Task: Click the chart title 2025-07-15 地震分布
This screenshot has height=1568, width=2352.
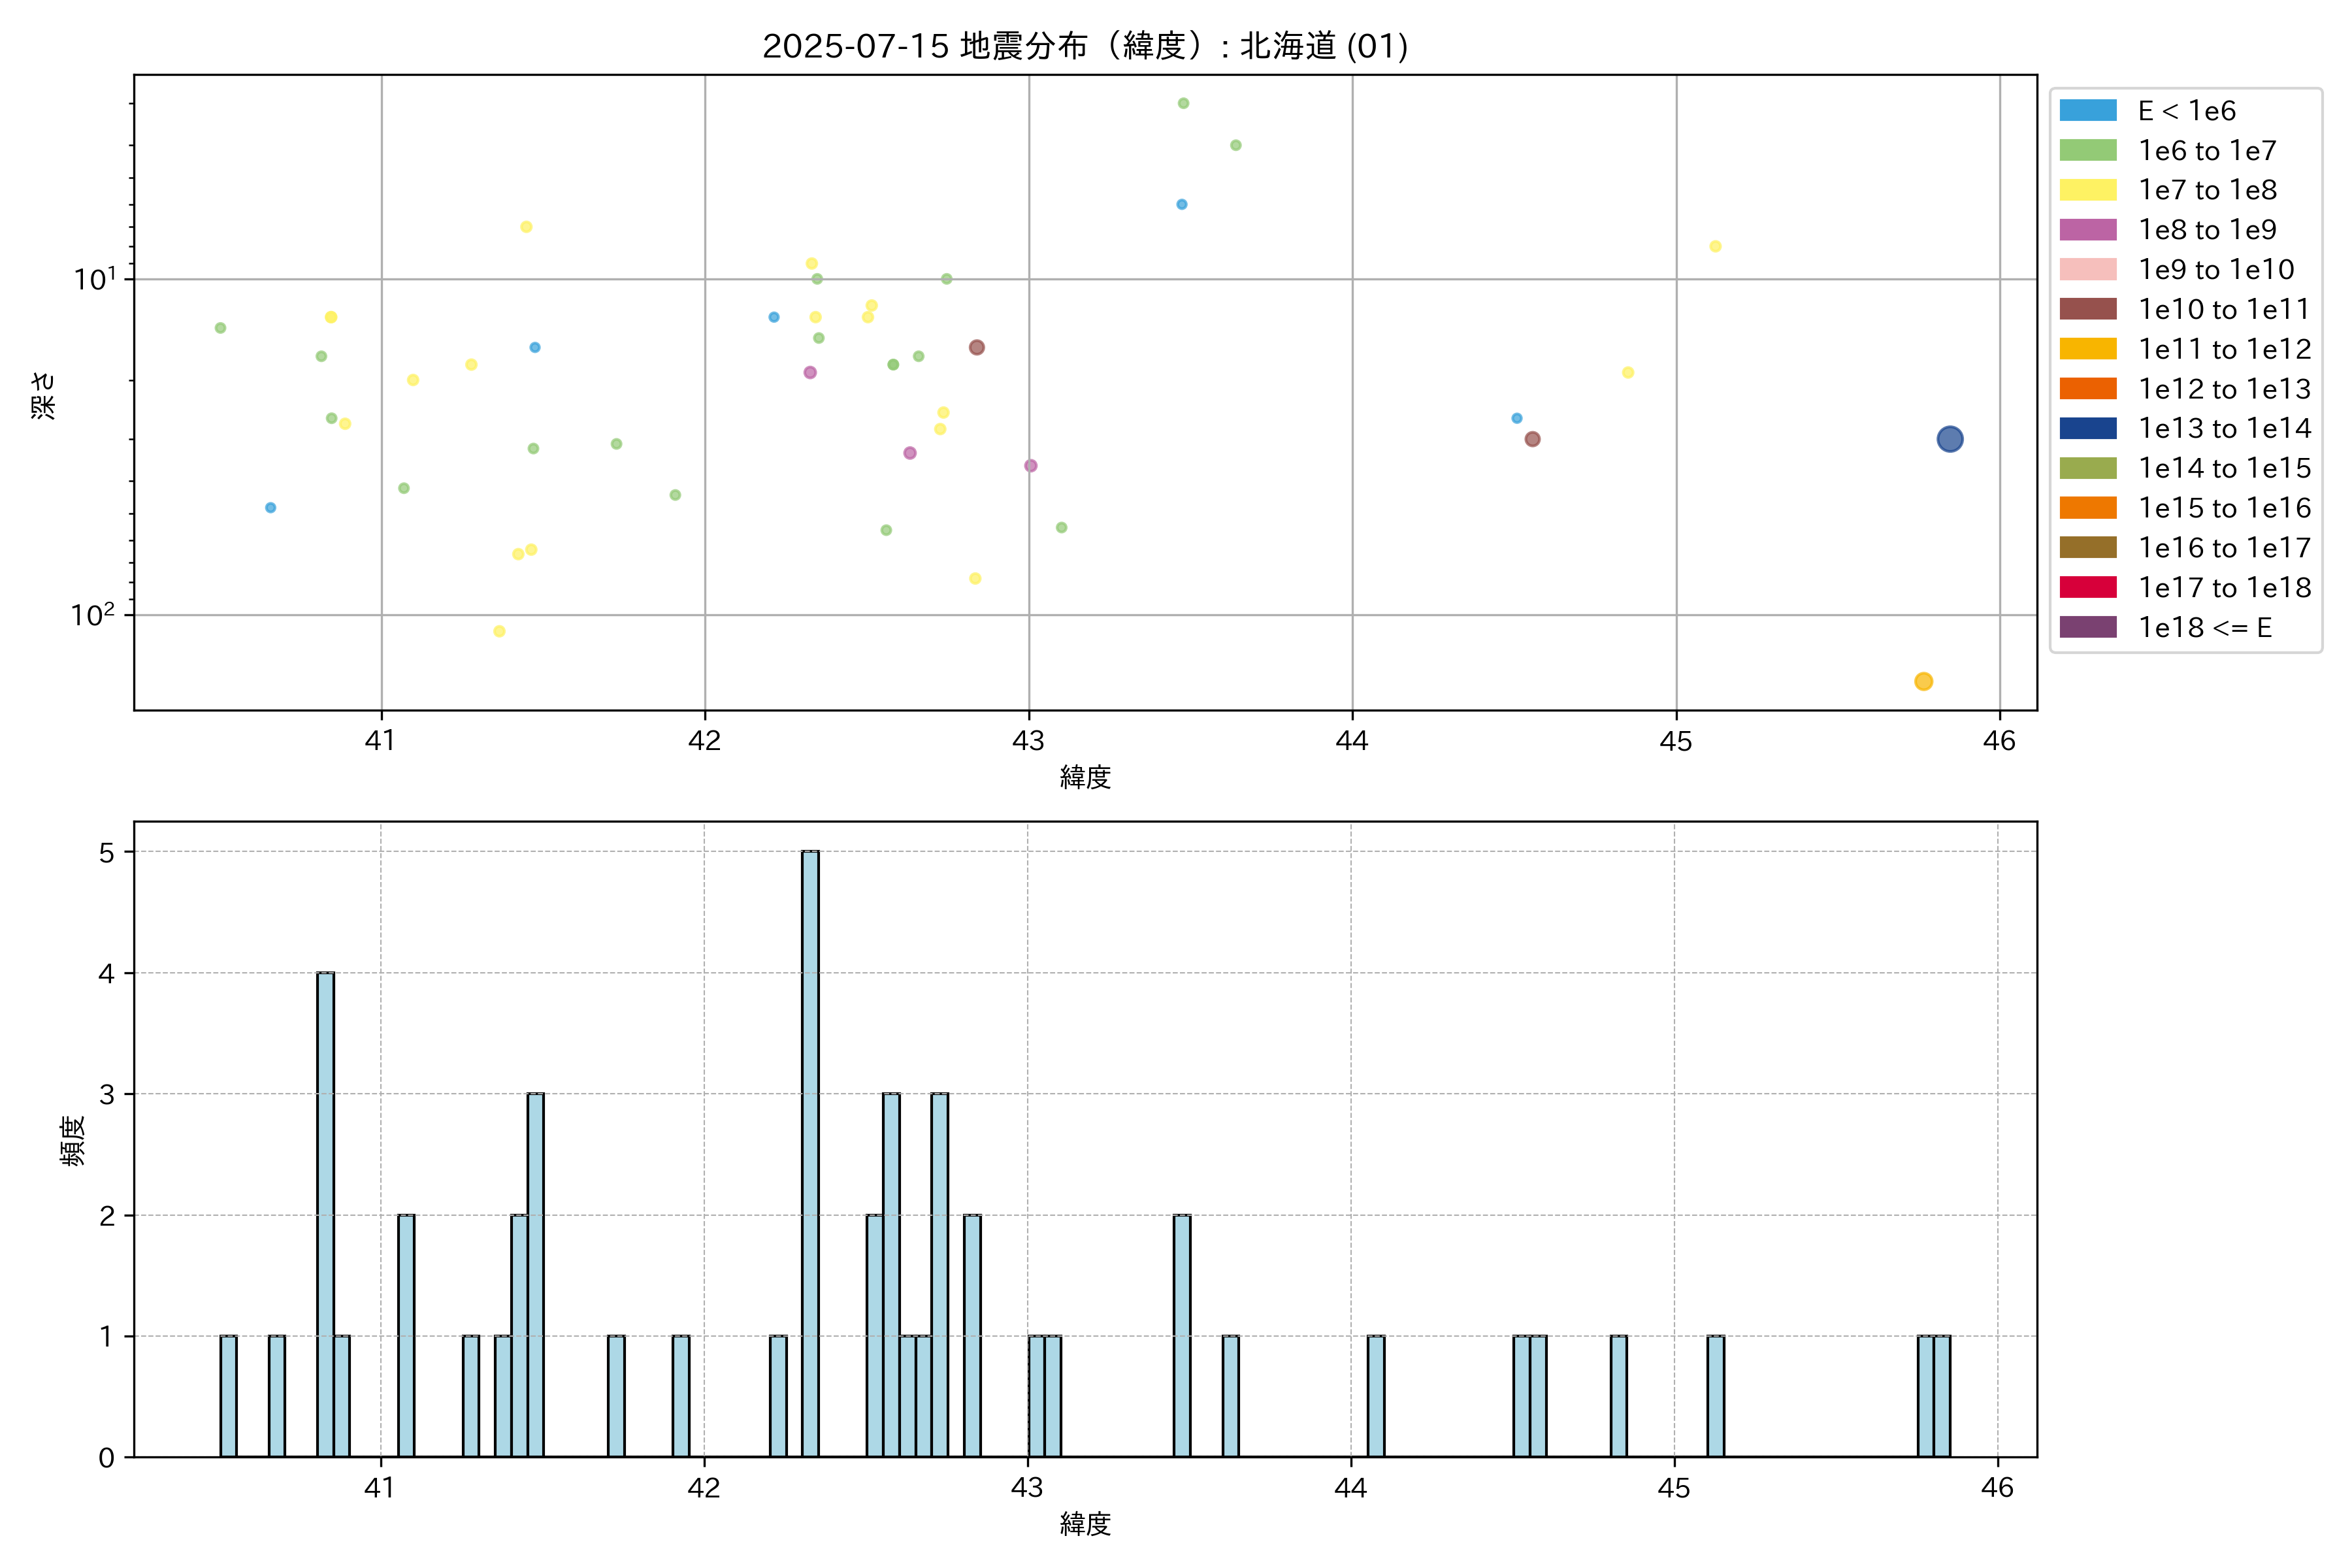Action: 1085,46
